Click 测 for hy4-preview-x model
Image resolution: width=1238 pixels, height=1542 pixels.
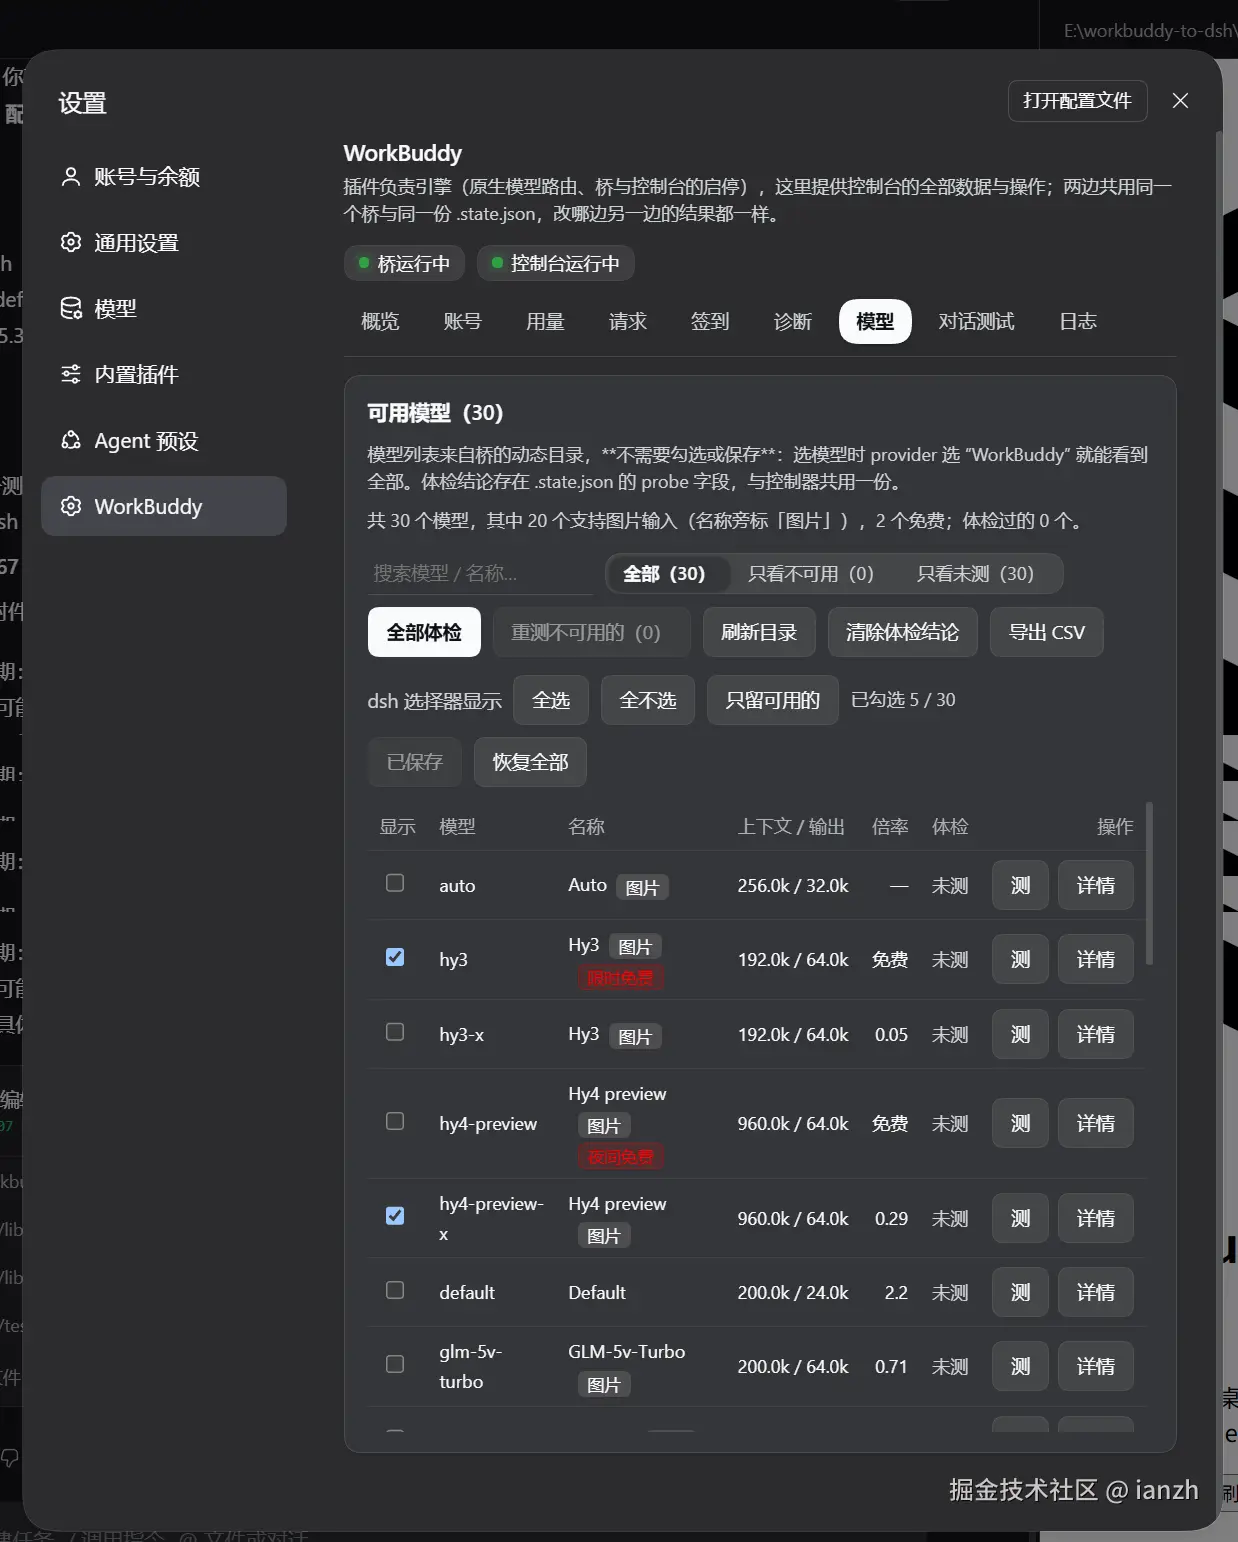tap(1020, 1218)
